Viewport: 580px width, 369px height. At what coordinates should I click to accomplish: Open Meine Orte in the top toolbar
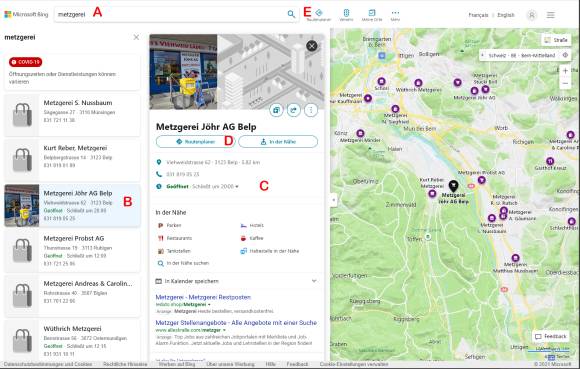pyautogui.click(x=372, y=15)
